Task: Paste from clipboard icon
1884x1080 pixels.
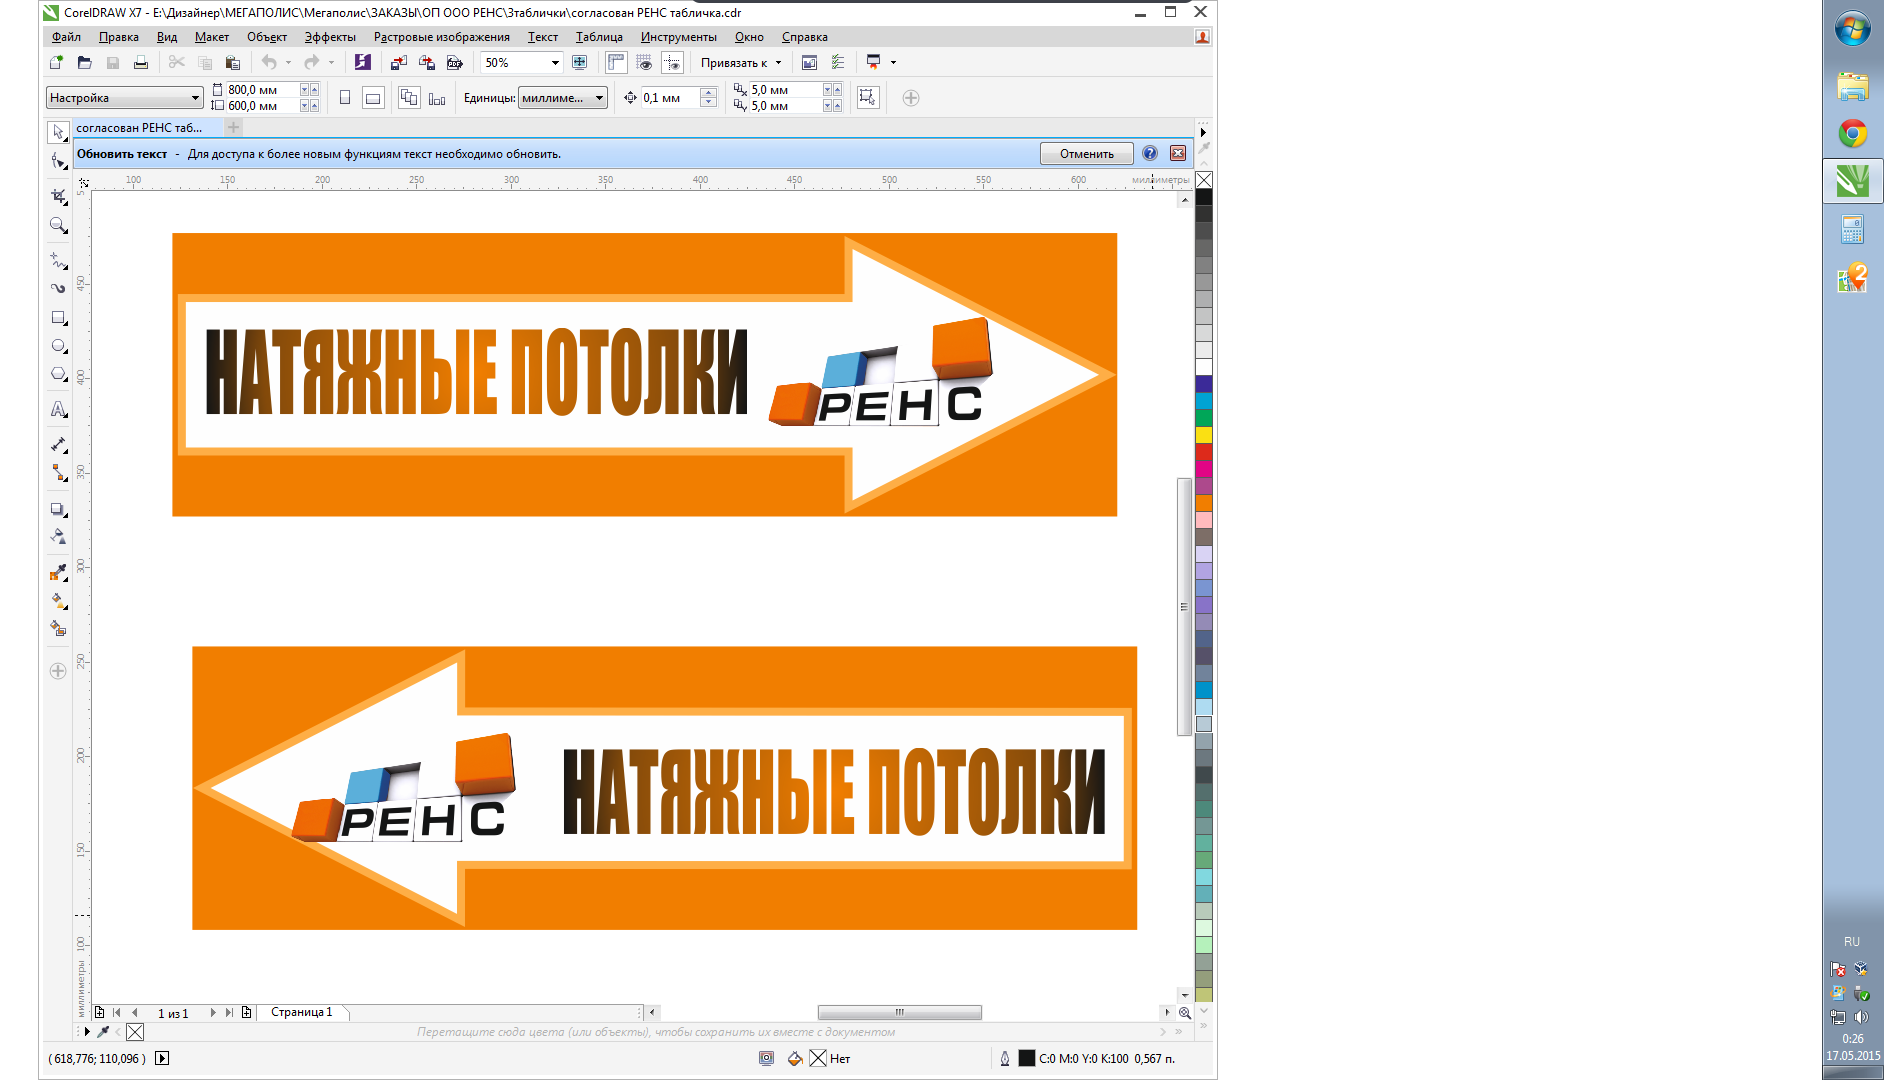Action: tap(233, 62)
